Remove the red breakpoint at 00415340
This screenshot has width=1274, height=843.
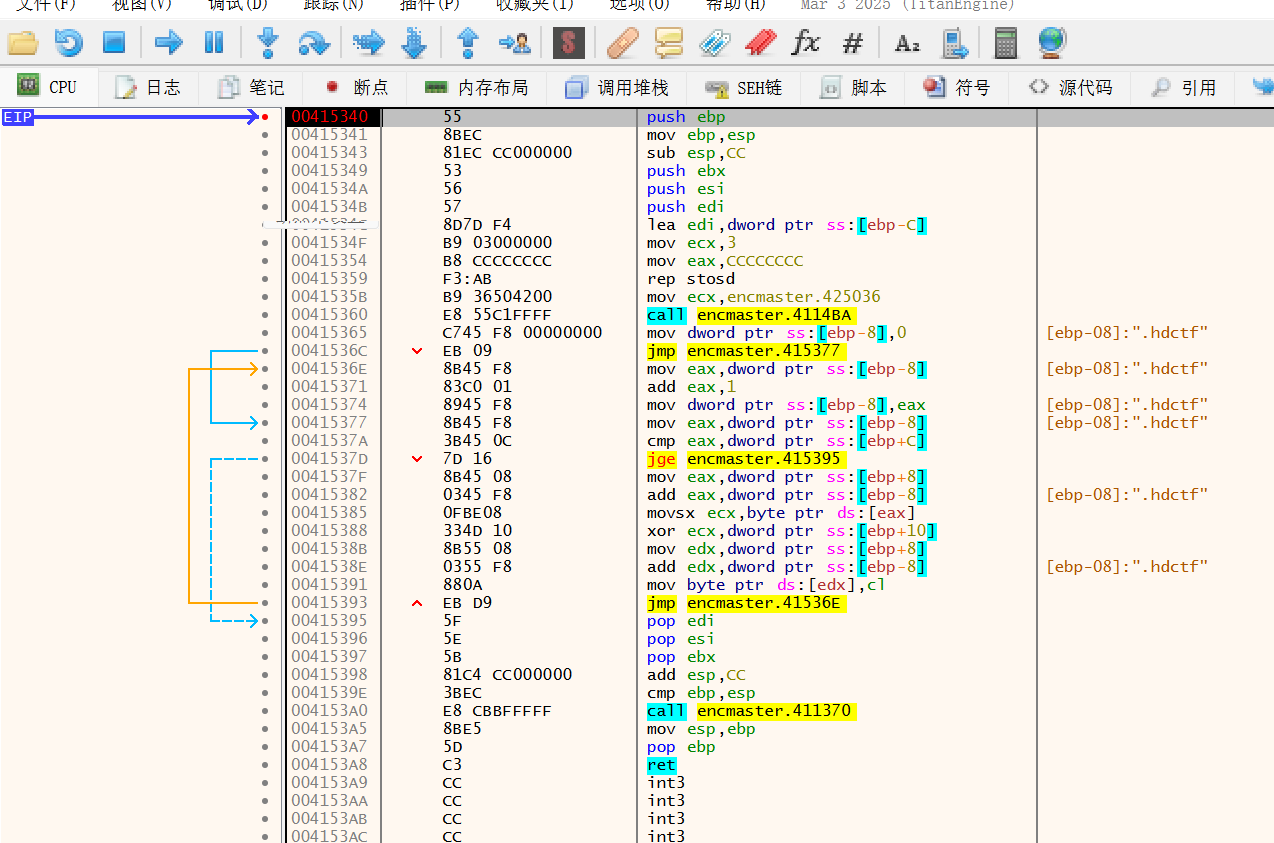click(x=265, y=117)
